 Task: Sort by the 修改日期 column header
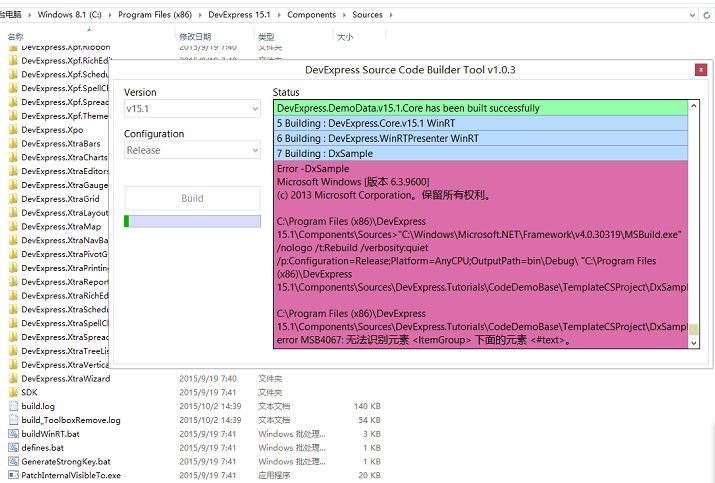[195, 37]
